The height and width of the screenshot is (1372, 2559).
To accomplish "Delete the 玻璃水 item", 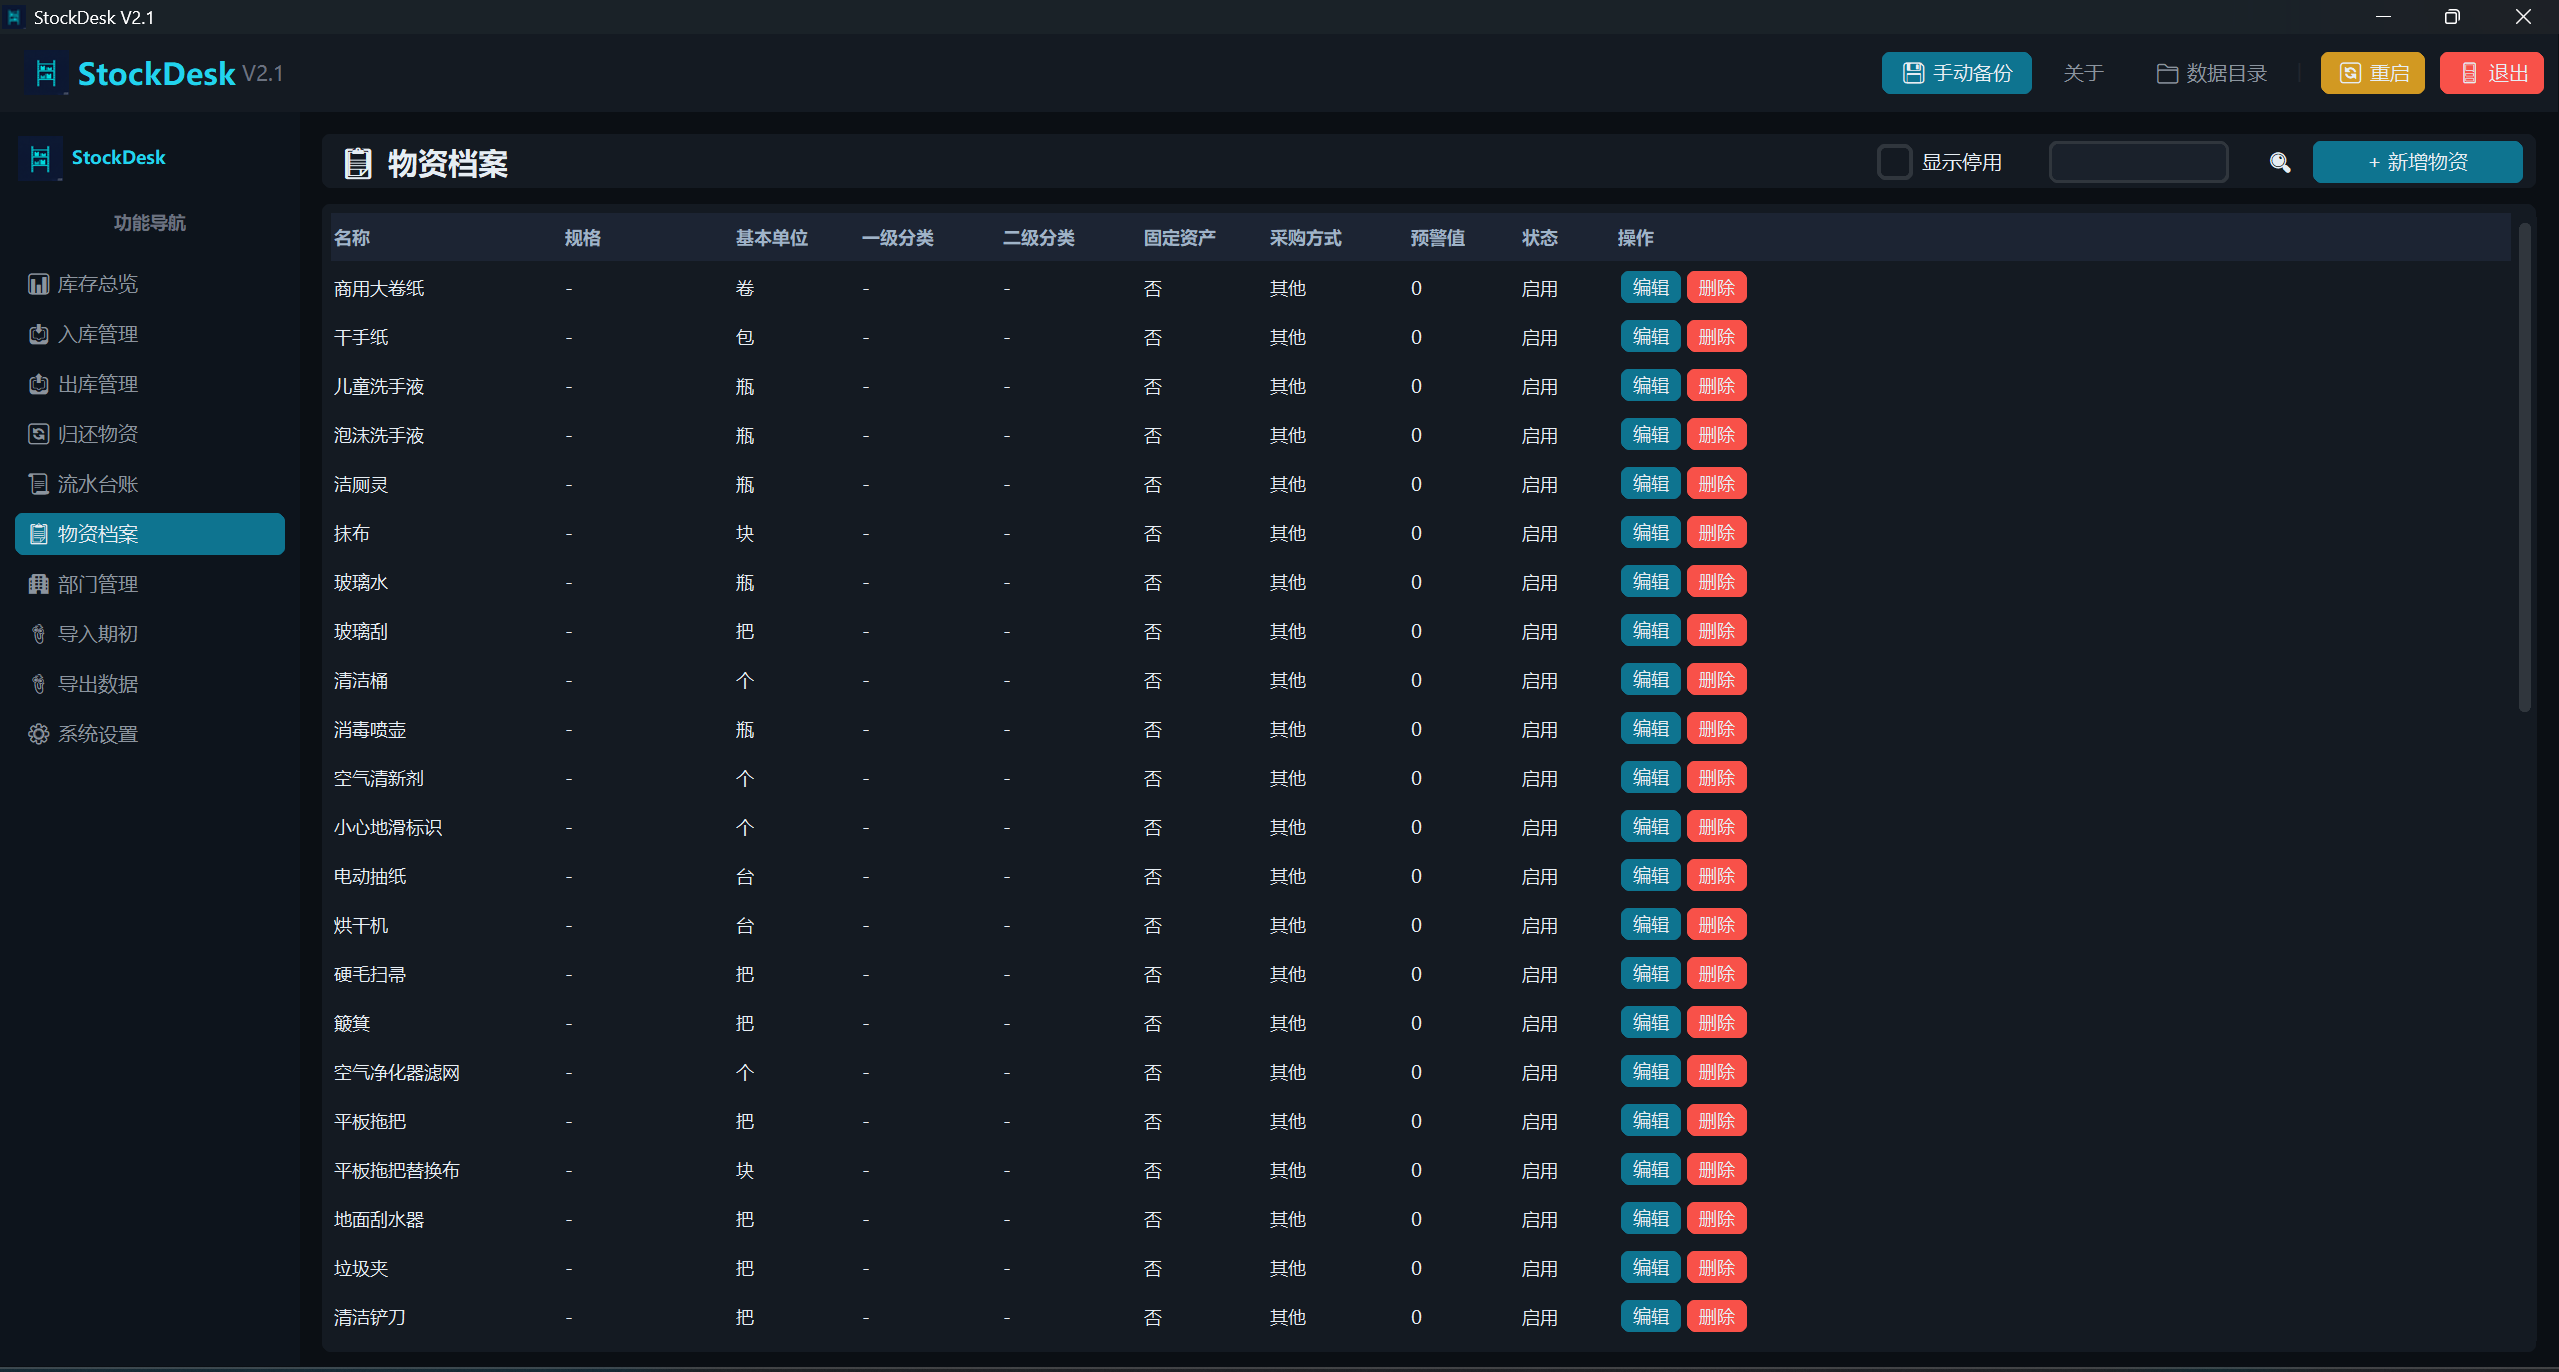I will 1716,582.
